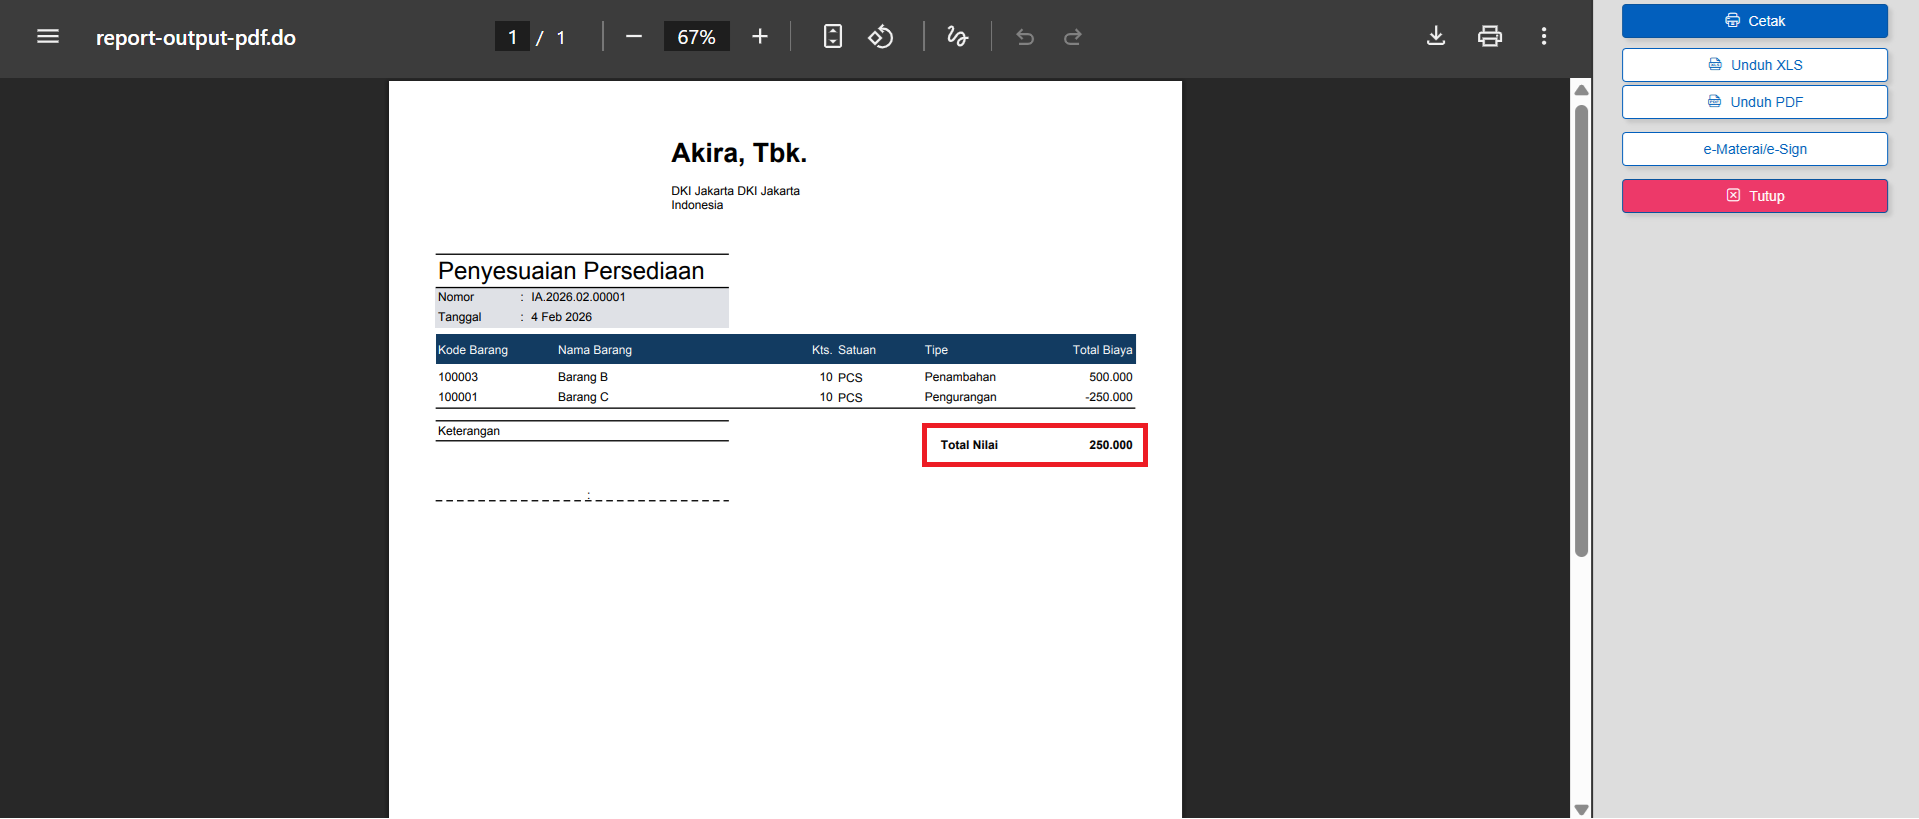The width and height of the screenshot is (1919, 819).
Task: Zoom out with the minus icon
Action: (x=633, y=37)
